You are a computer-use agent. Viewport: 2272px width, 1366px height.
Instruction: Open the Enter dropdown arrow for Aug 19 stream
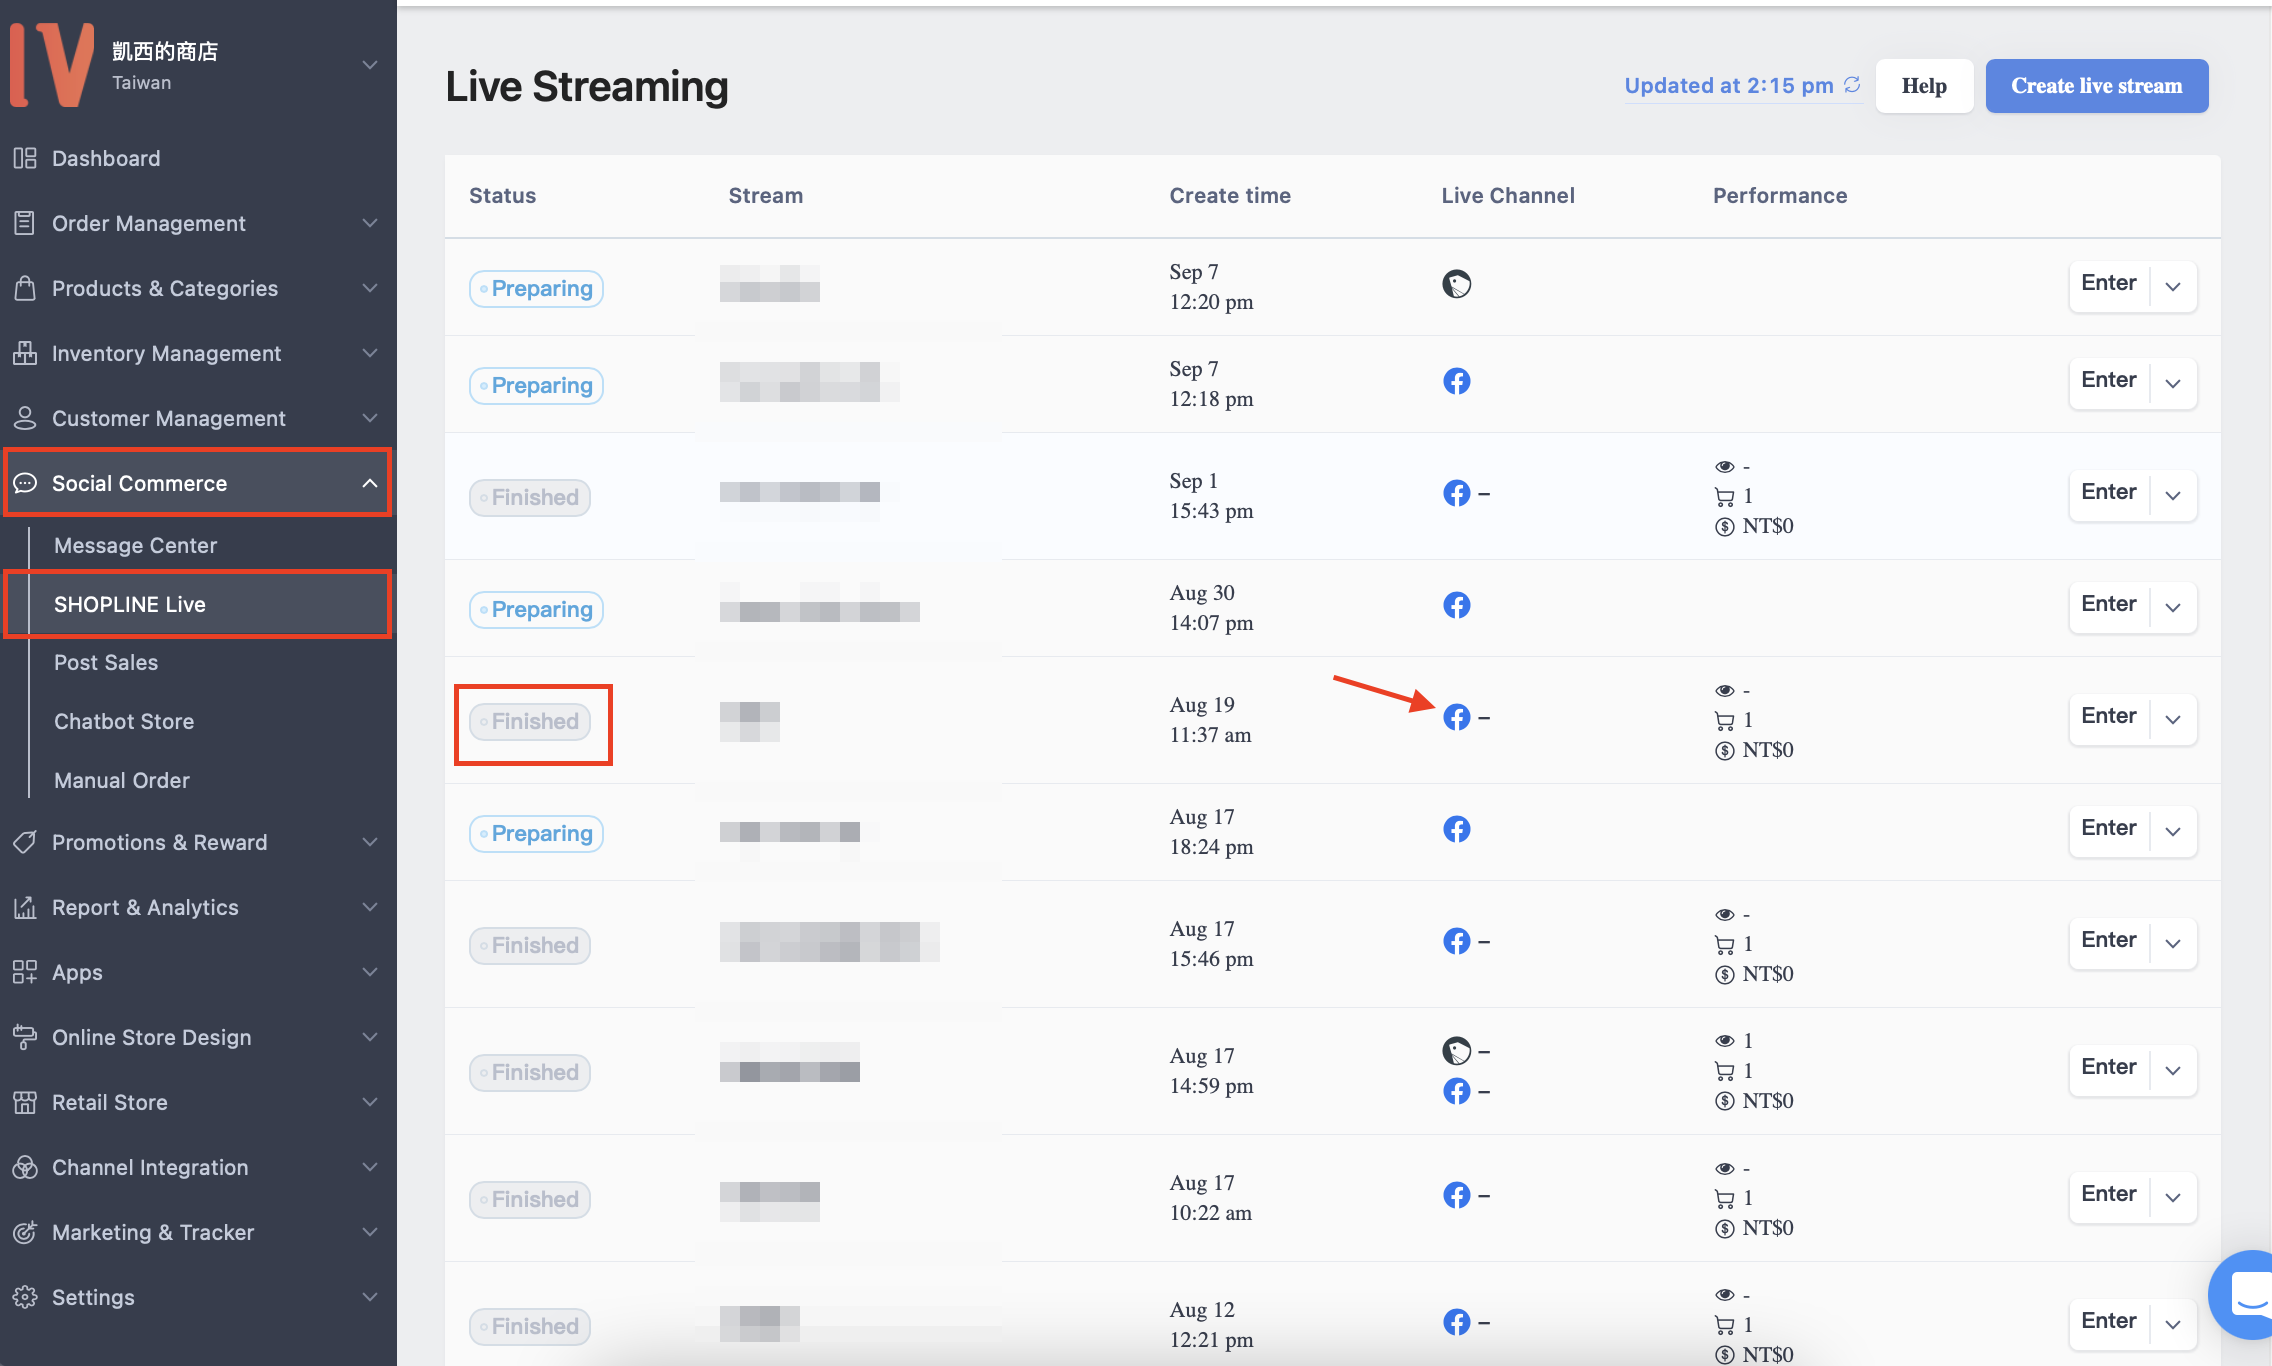2173,720
